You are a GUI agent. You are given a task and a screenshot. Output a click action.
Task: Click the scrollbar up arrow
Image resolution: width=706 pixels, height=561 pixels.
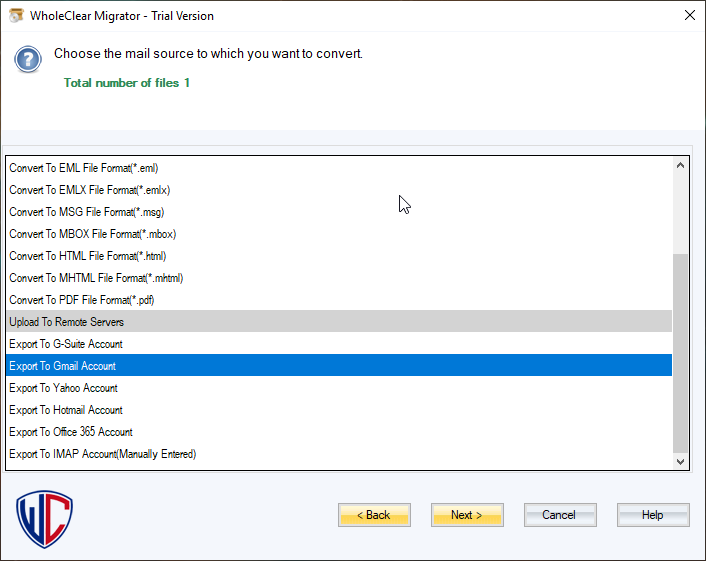(681, 166)
